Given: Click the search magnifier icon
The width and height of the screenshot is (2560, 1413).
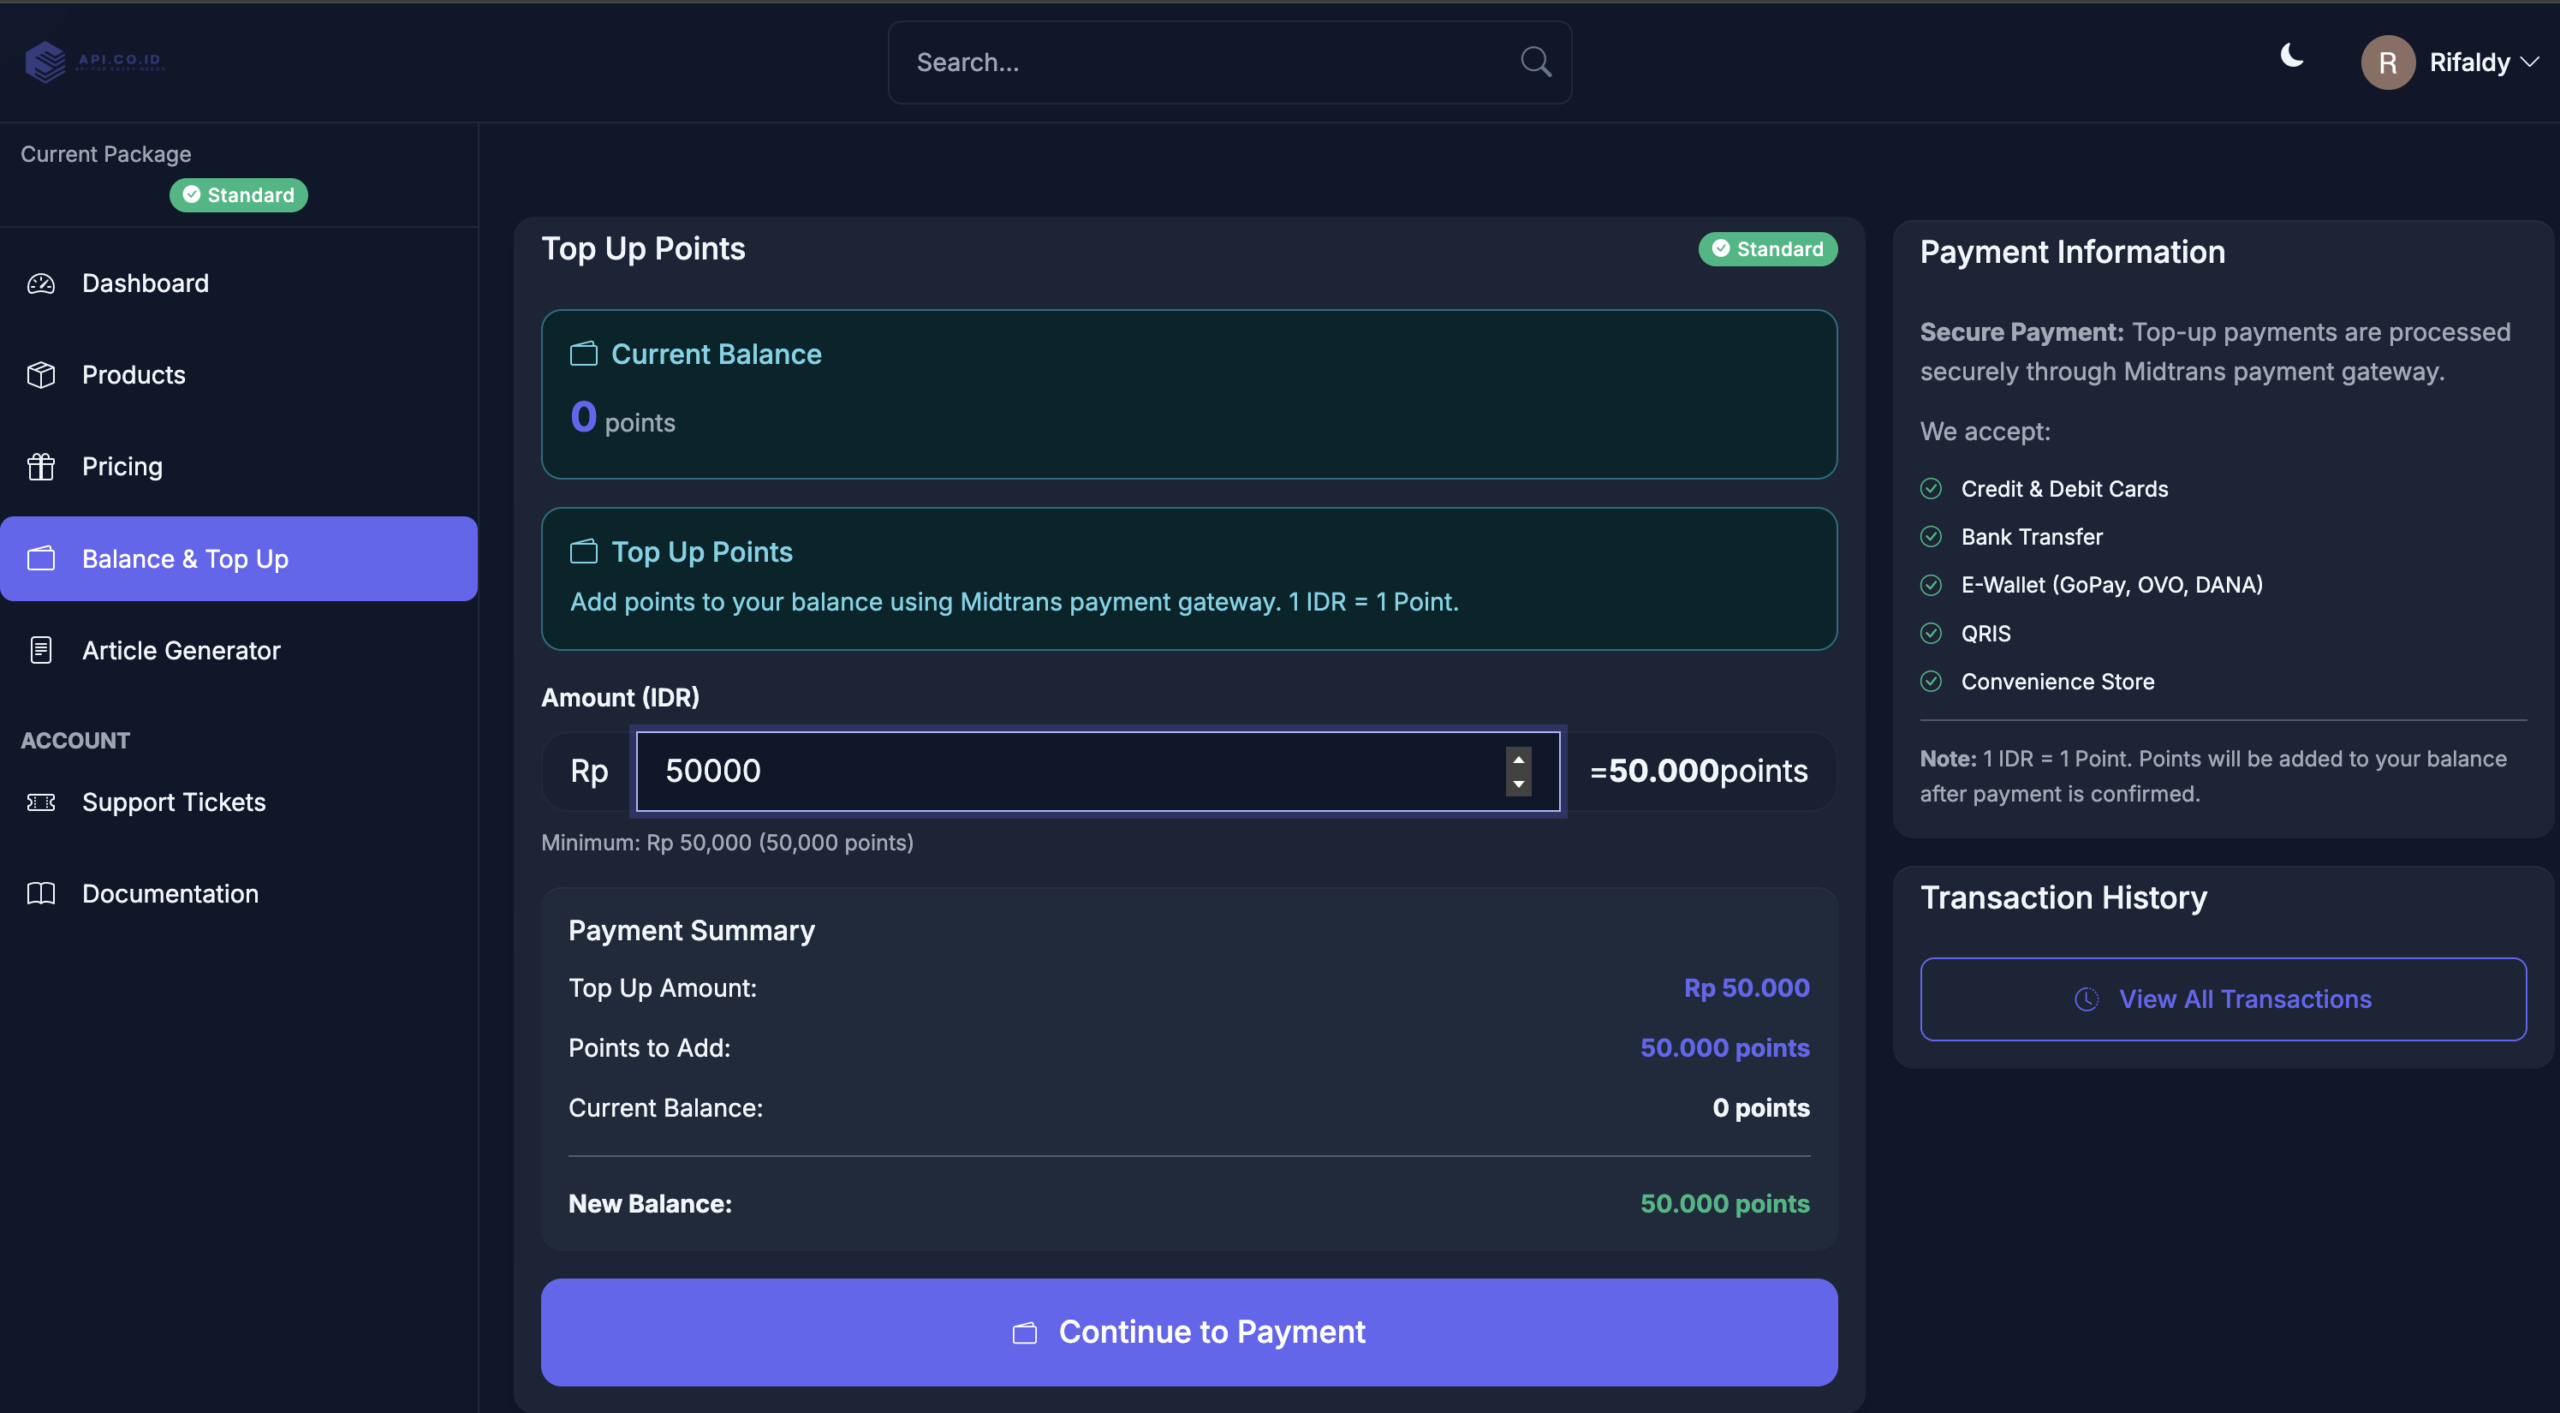Looking at the screenshot, I should 1535,61.
